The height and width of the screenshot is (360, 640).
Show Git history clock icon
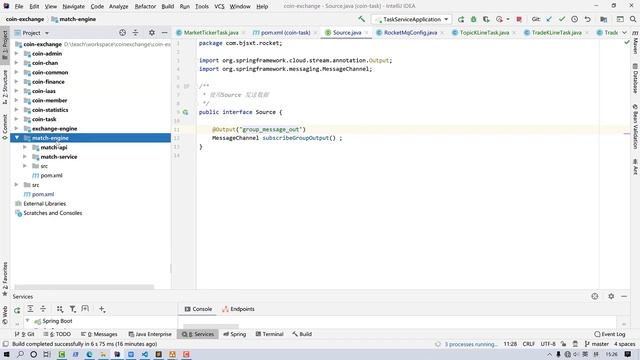574,19
